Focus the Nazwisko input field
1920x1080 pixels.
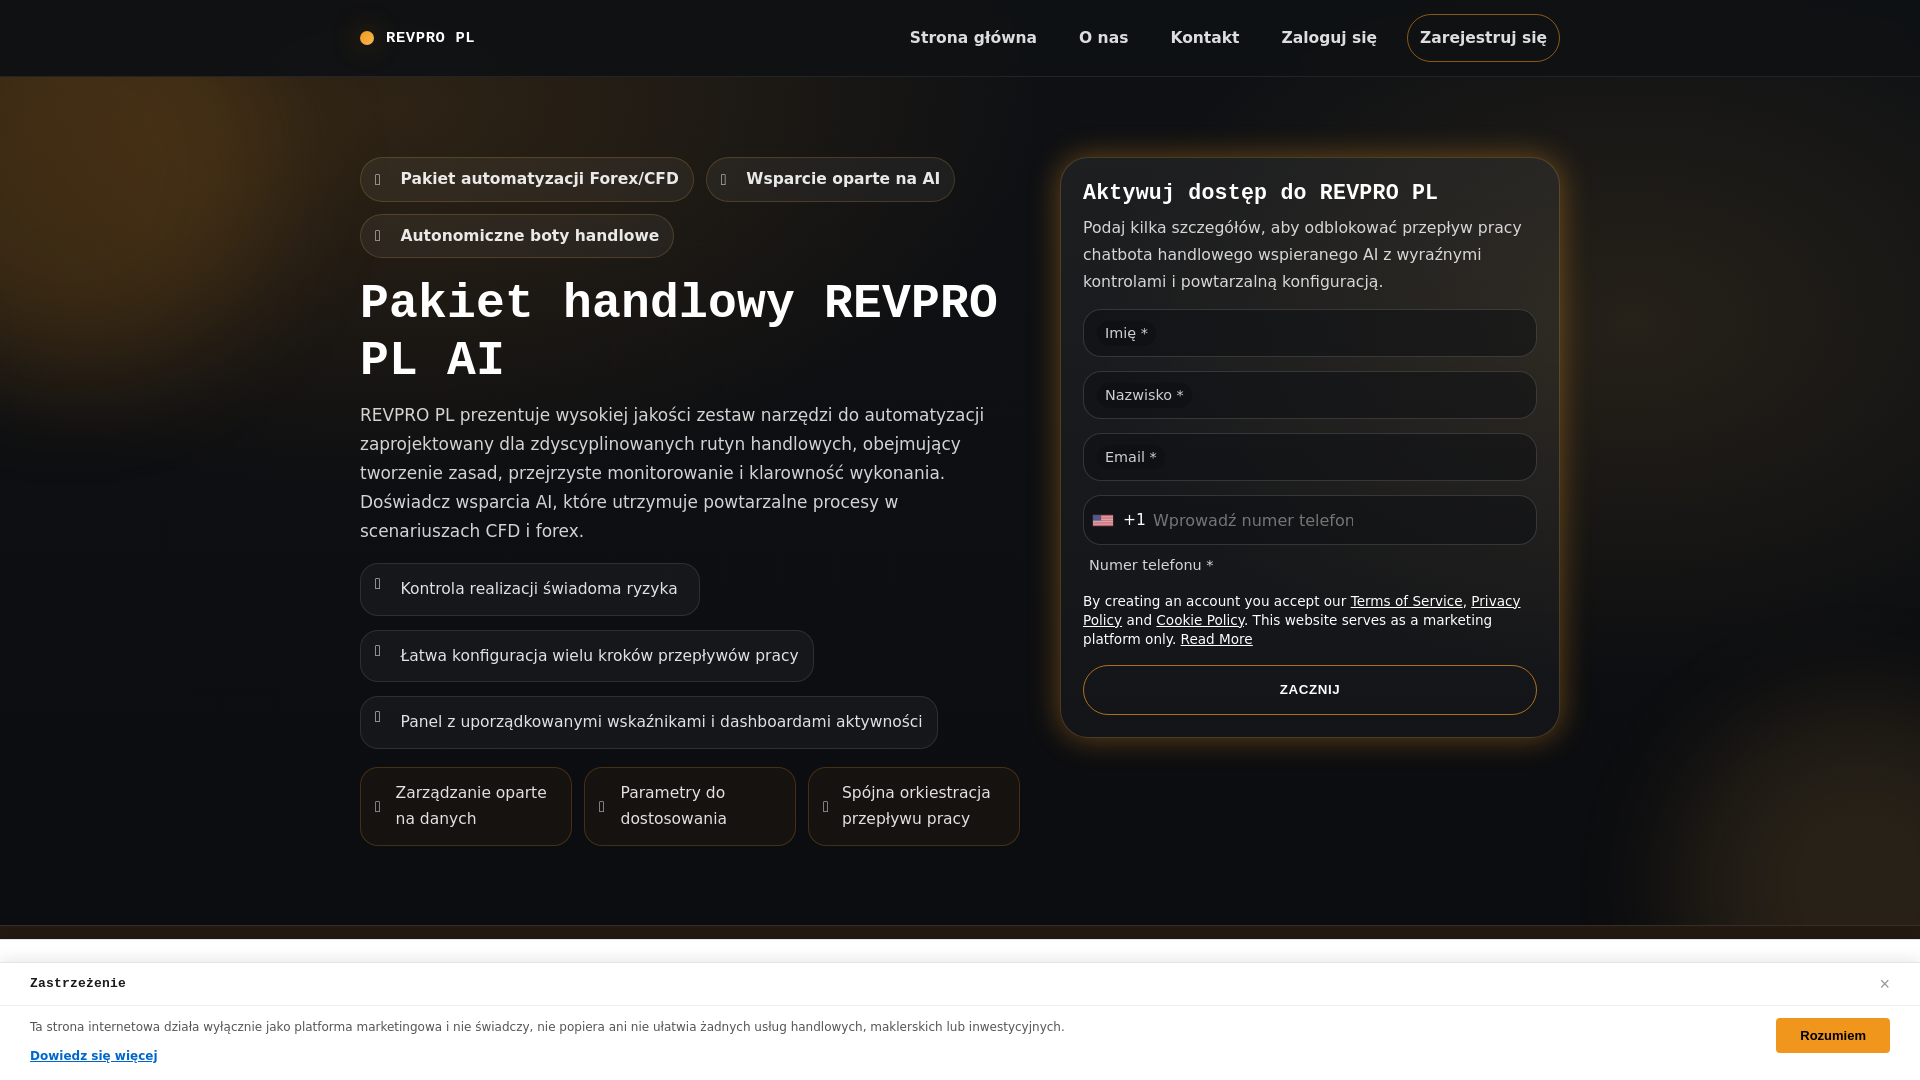(1309, 395)
